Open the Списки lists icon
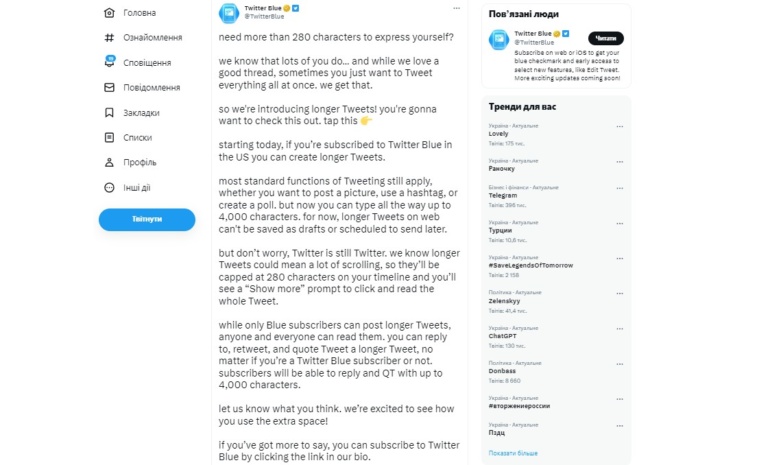 (109, 137)
